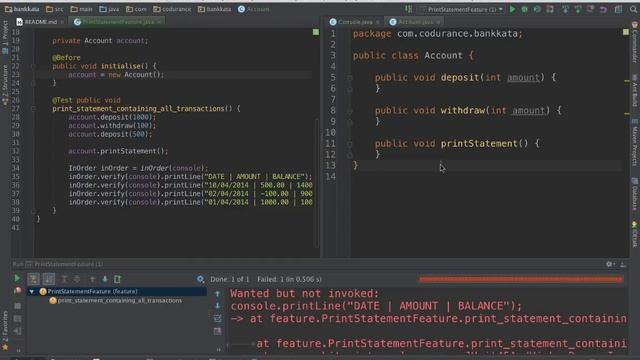Fold the print_statement test method in gutter
Viewport: 640px width, 360px height.
point(33,109)
